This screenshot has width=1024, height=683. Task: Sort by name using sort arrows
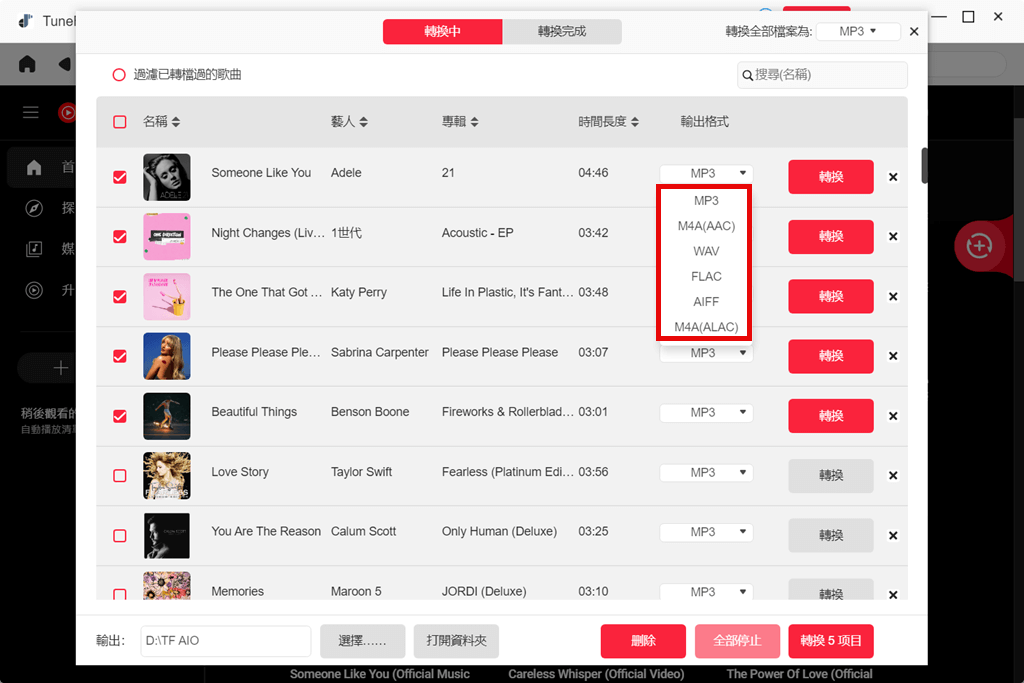pyautogui.click(x=176, y=121)
